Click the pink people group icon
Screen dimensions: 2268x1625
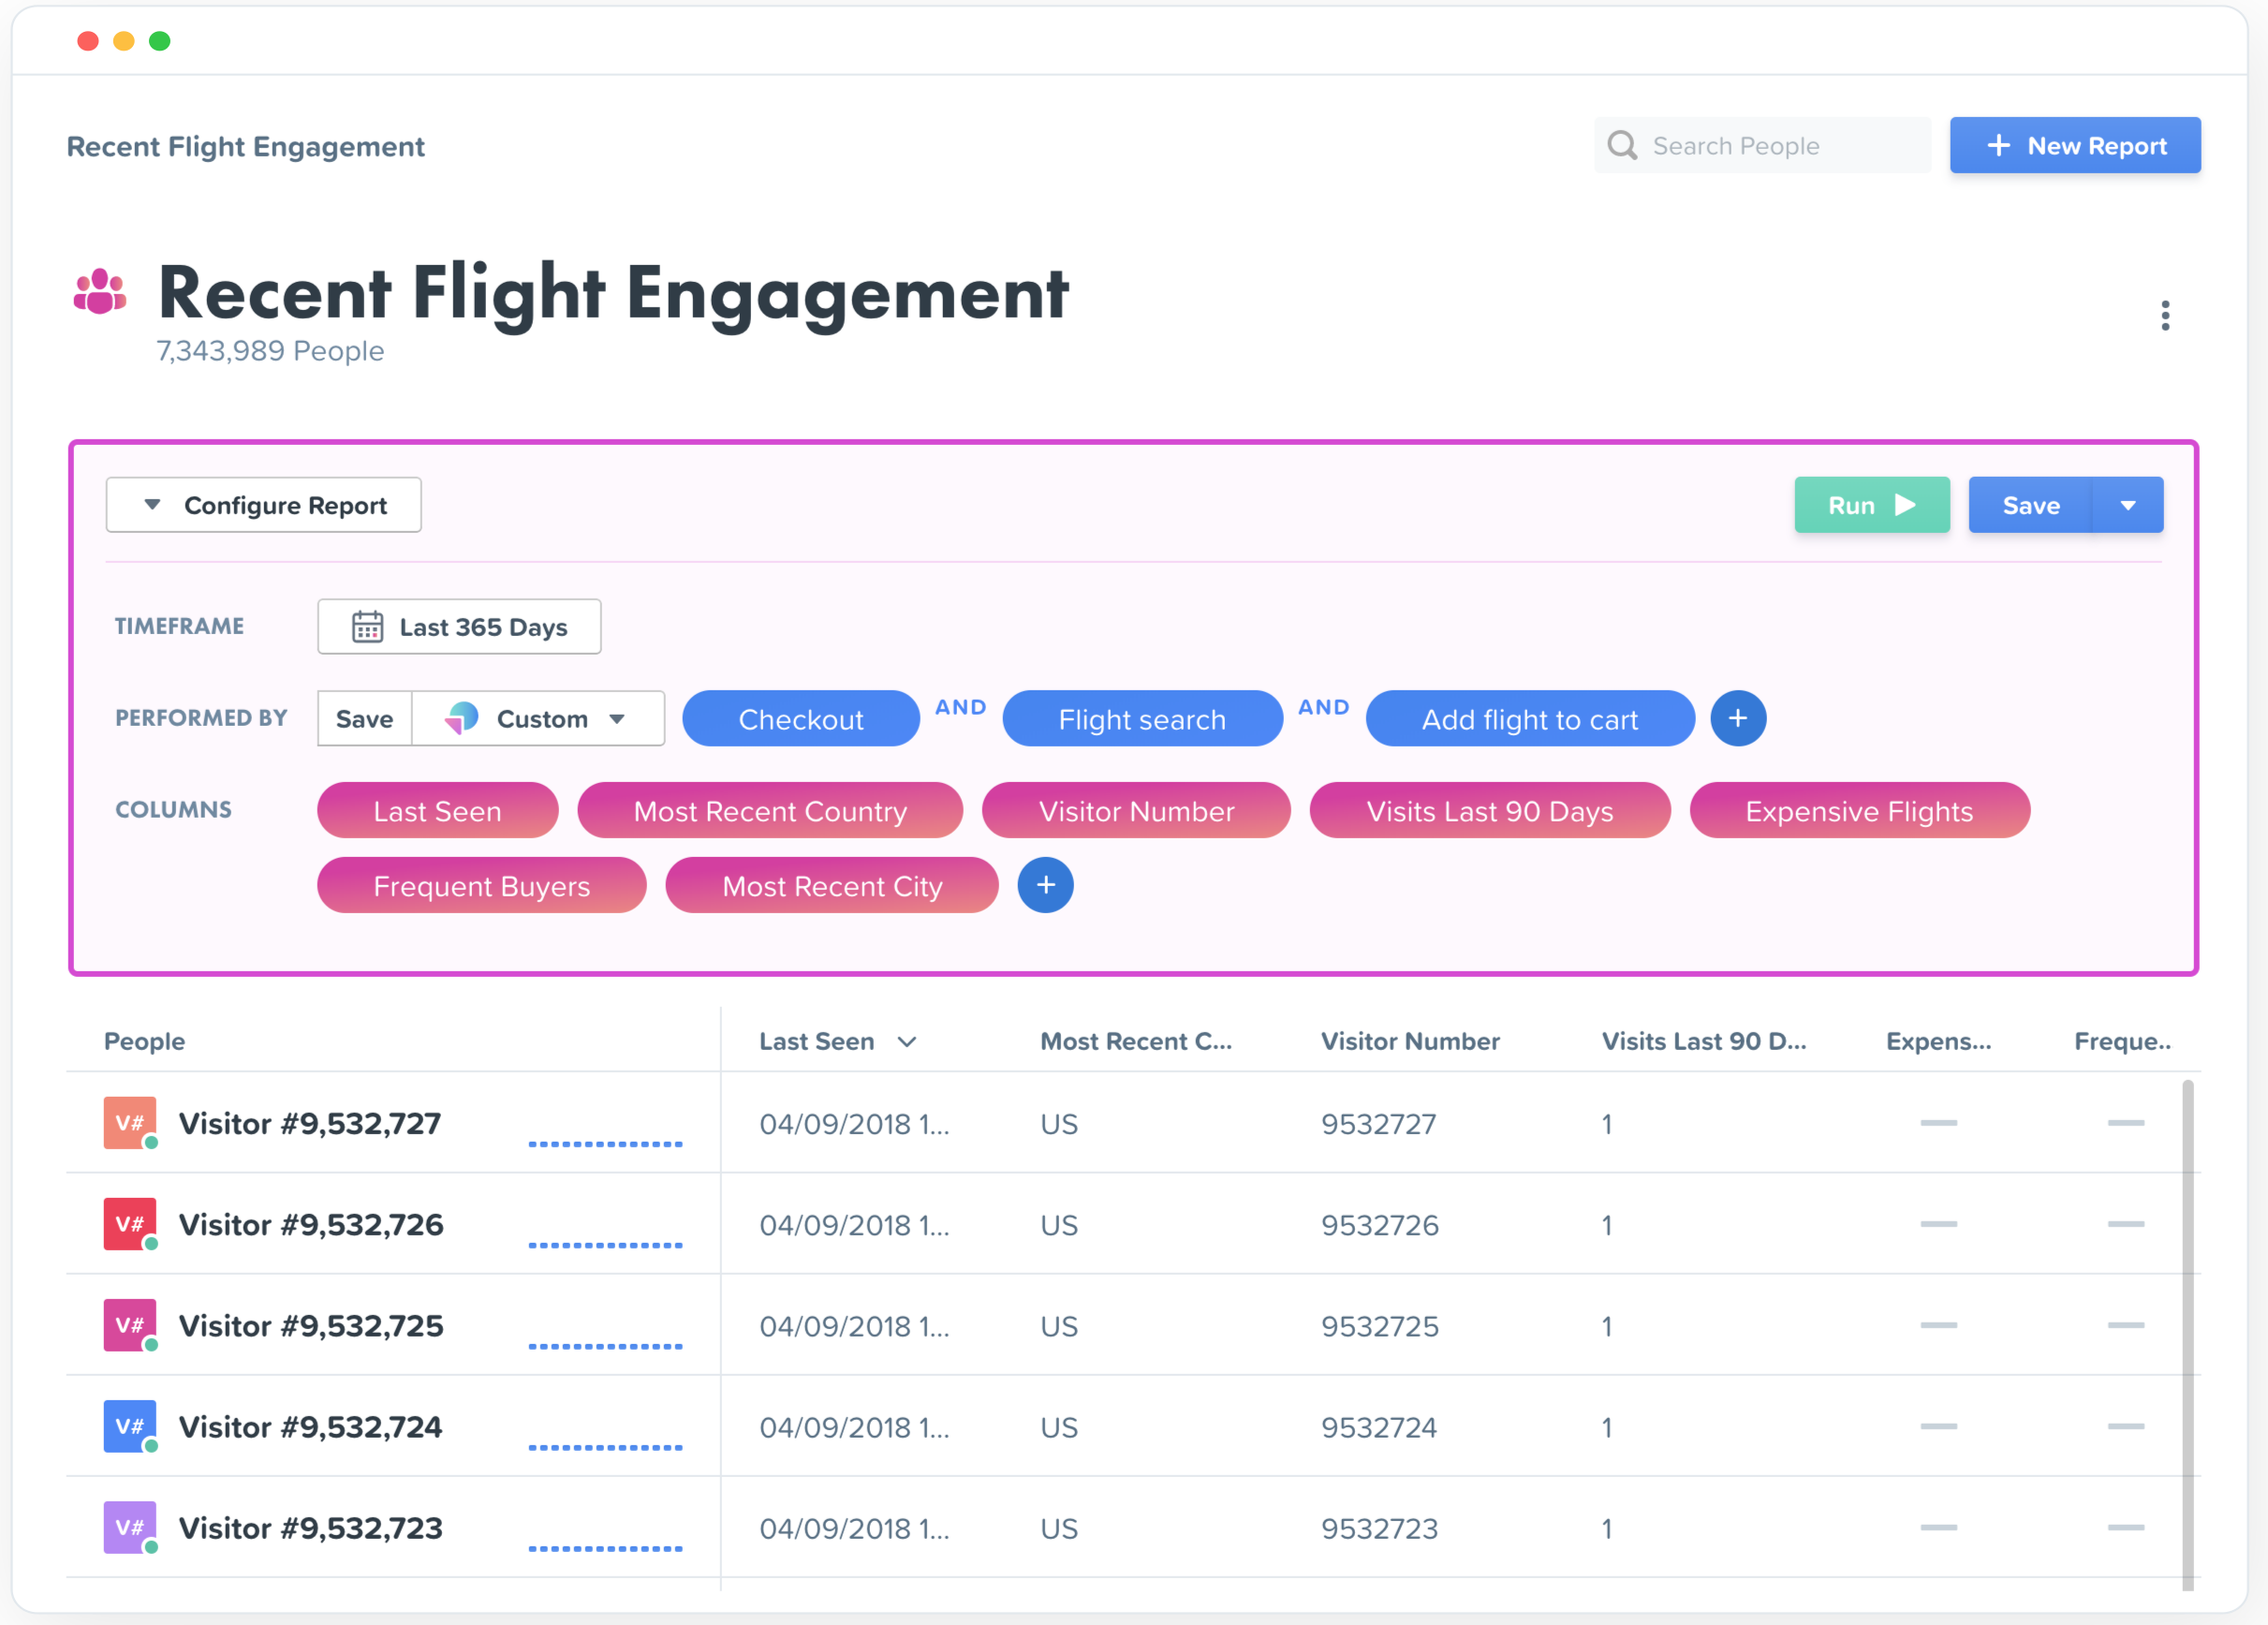[100, 292]
